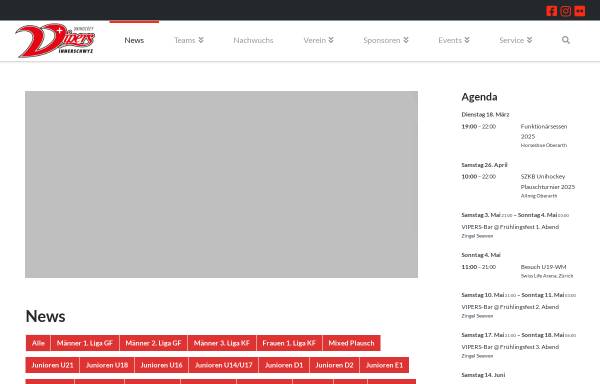This screenshot has height=384, width=600.
Task: Filter news by Männer 1. Liga GF
Action: 85,343
